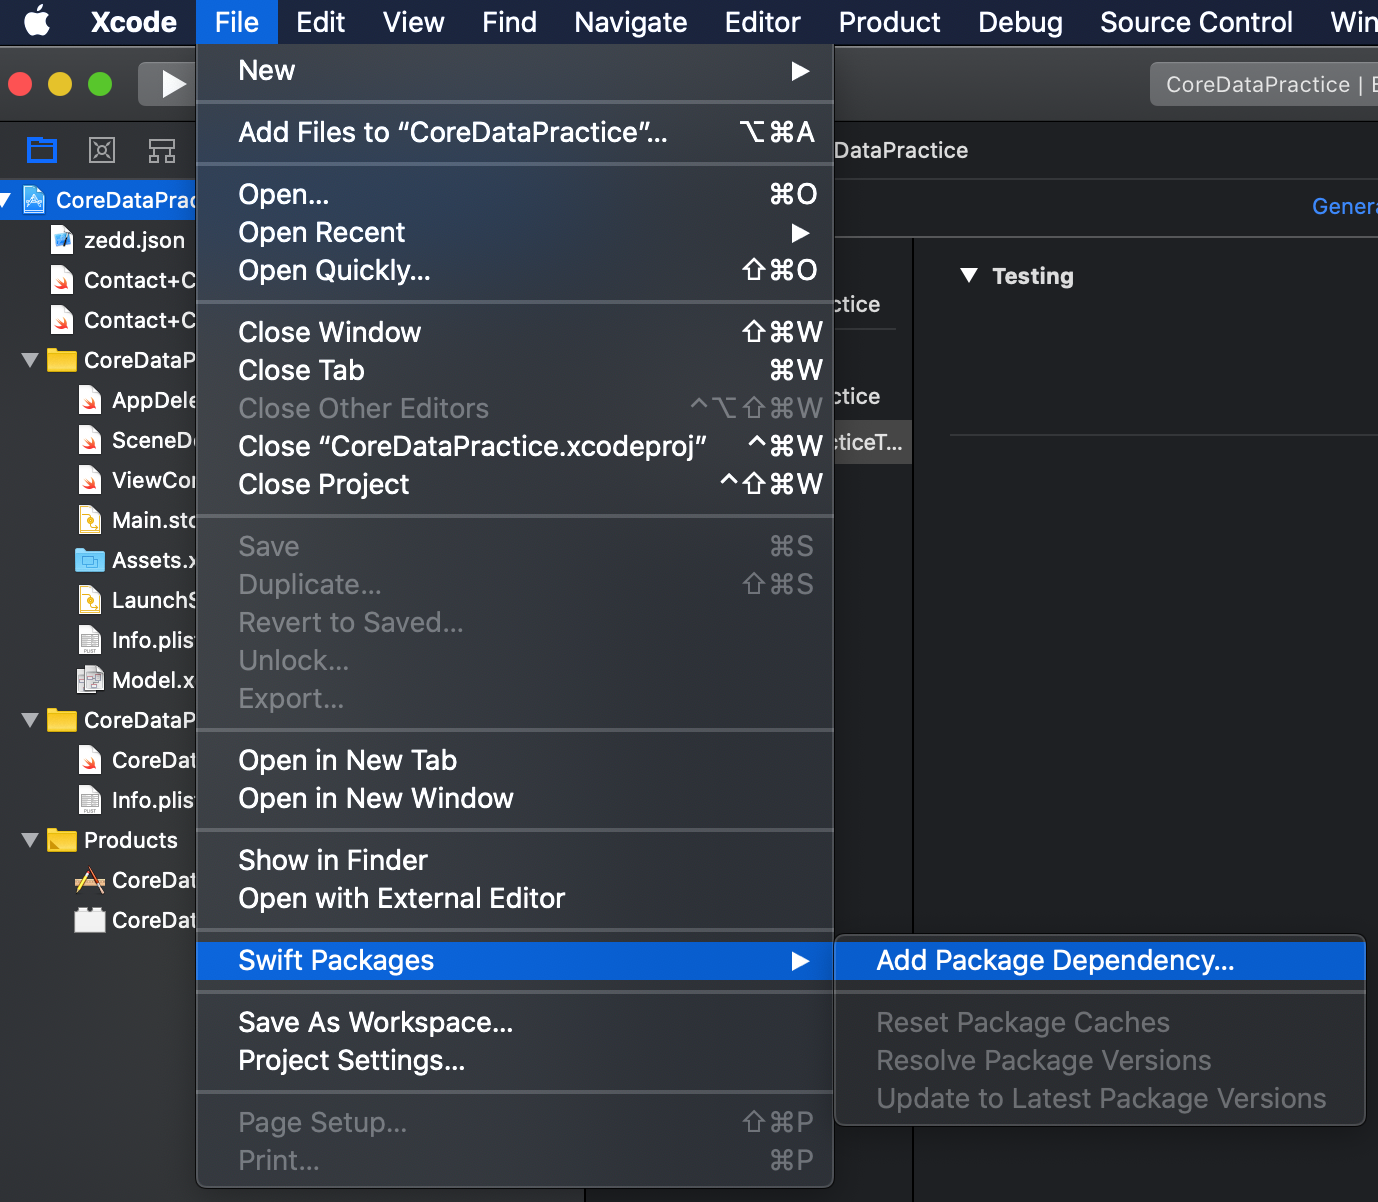
Task: Expand the Open Recent submenu
Action: [x=515, y=232]
